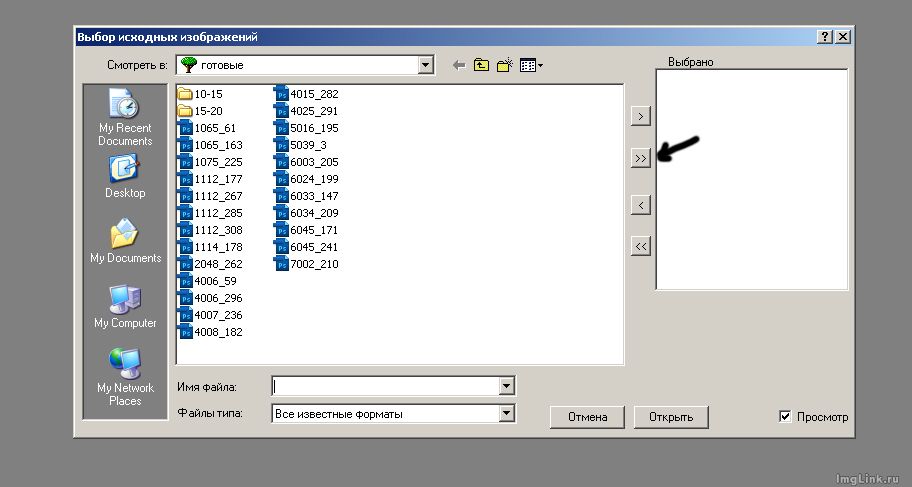Select file '4015_282'

point(307,94)
